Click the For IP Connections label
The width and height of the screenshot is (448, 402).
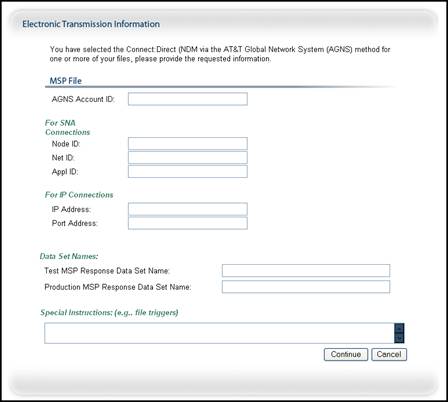(x=79, y=195)
